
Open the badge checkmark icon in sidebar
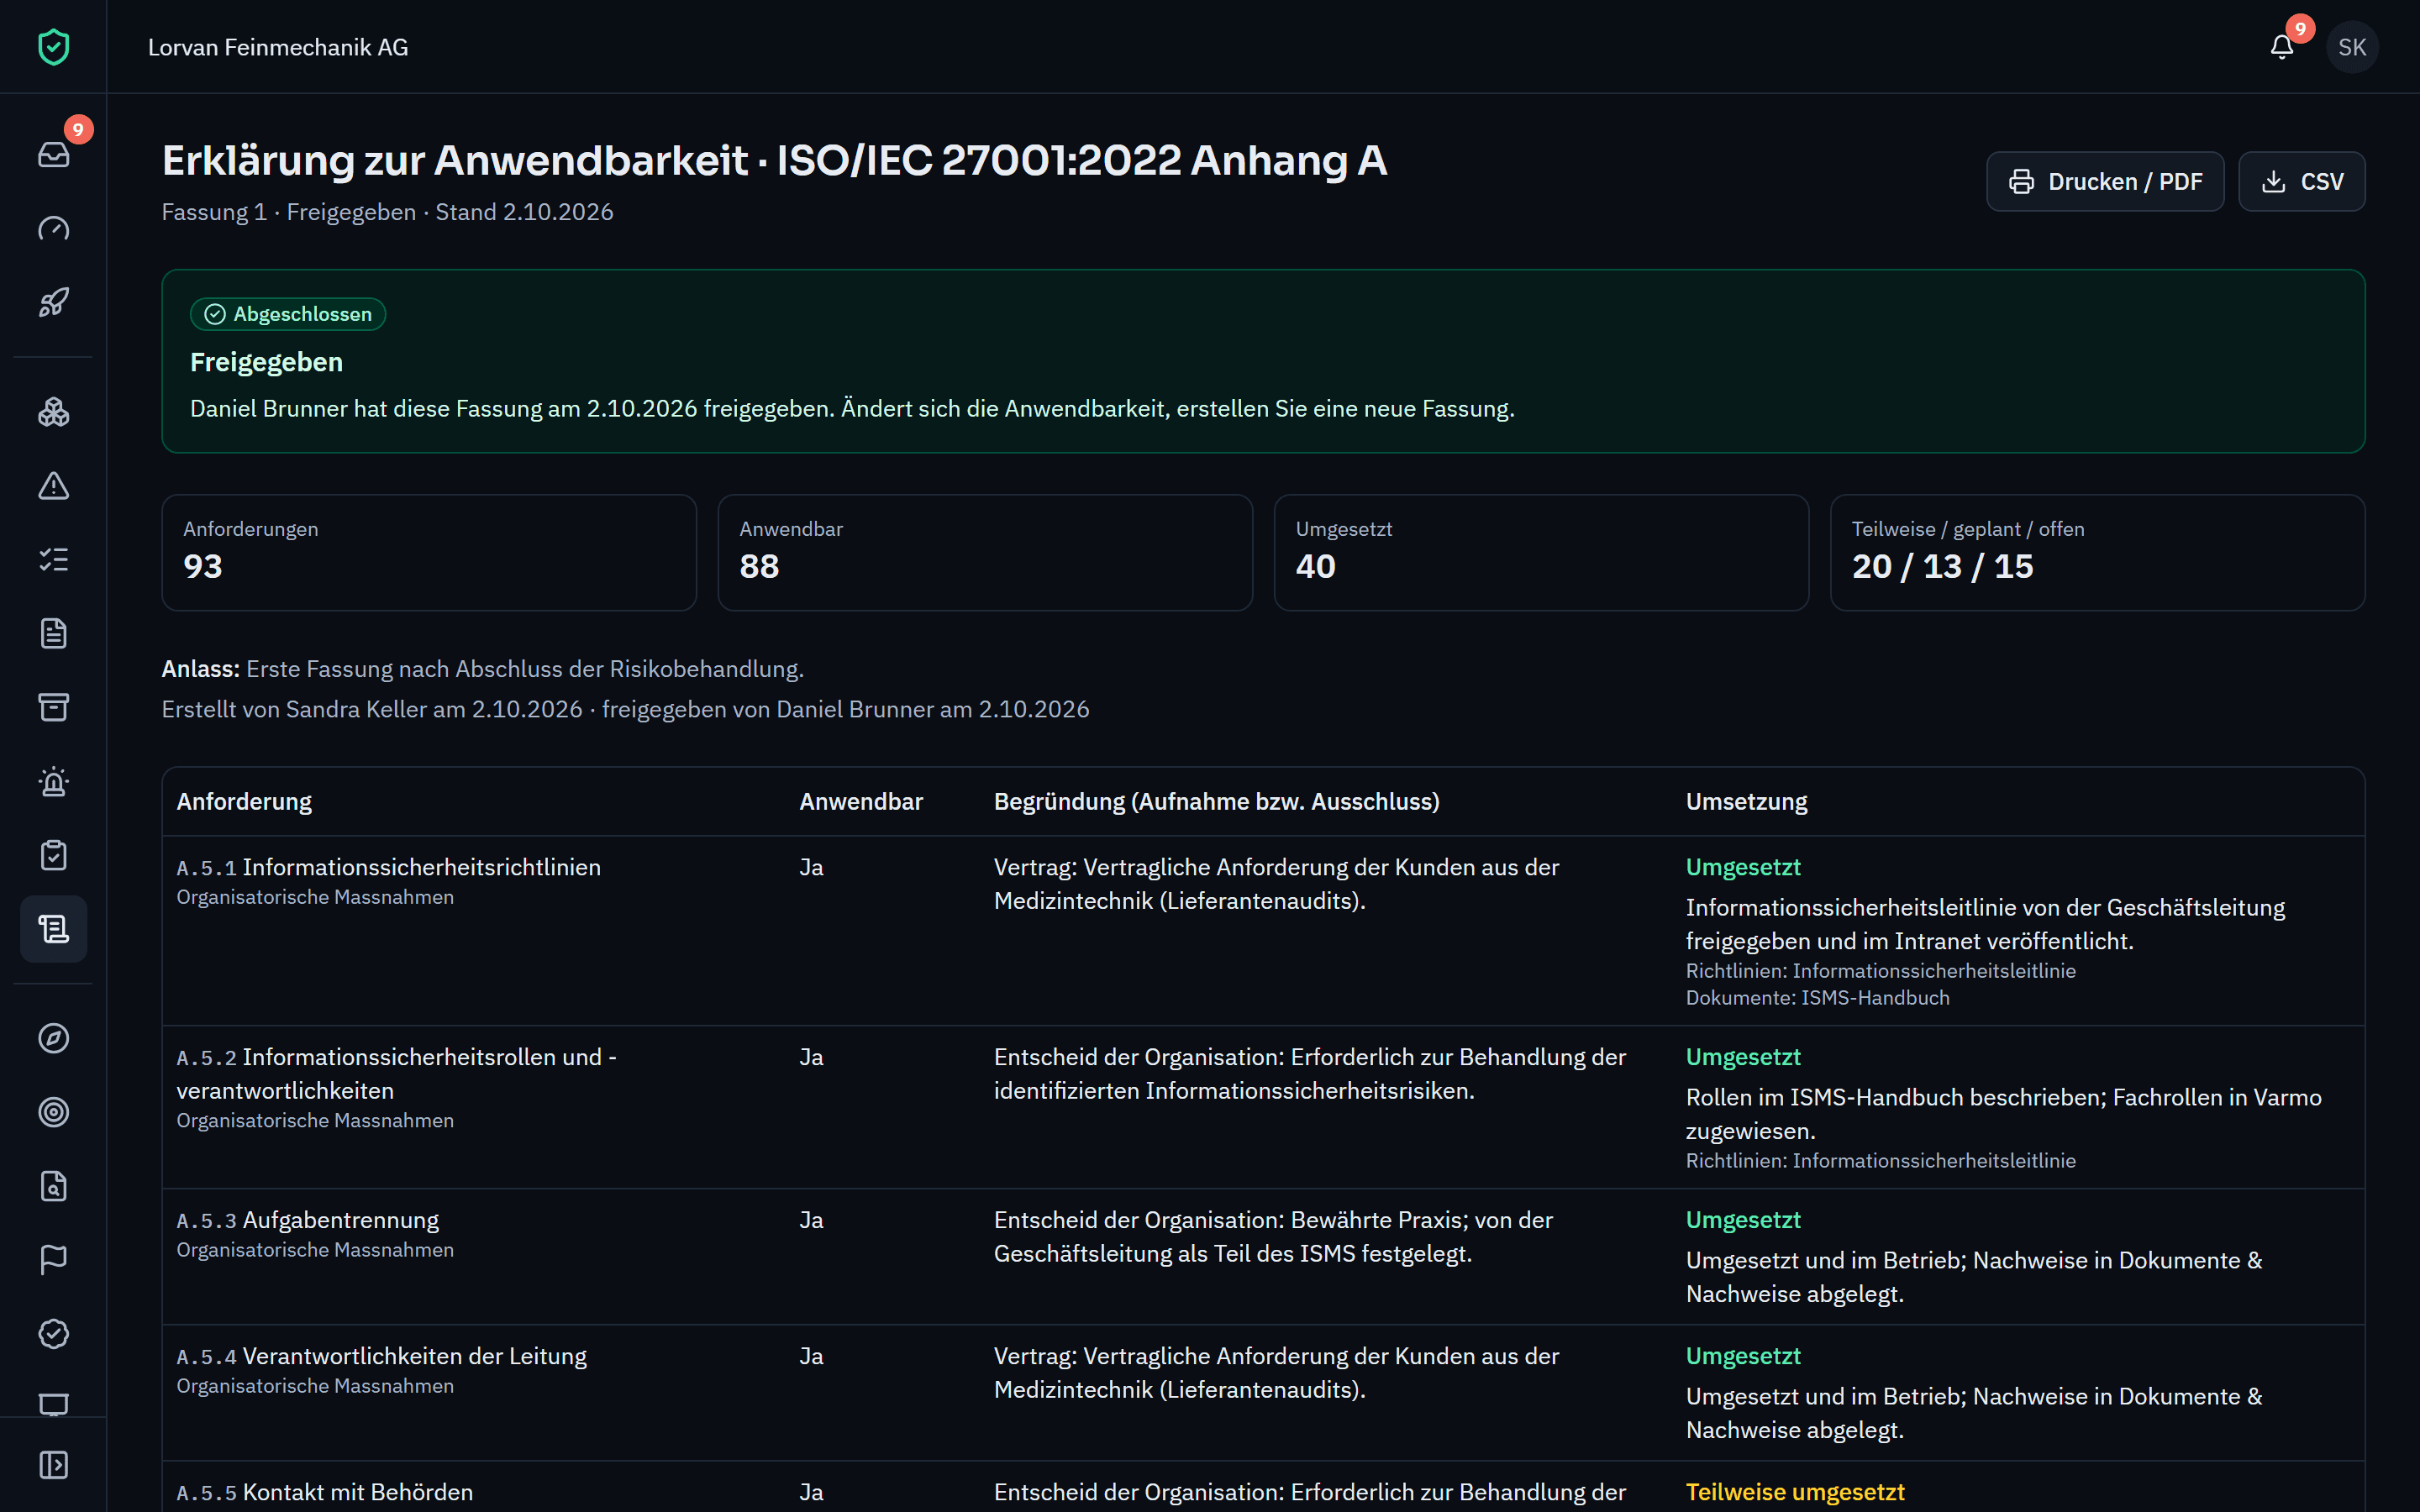click(53, 1334)
